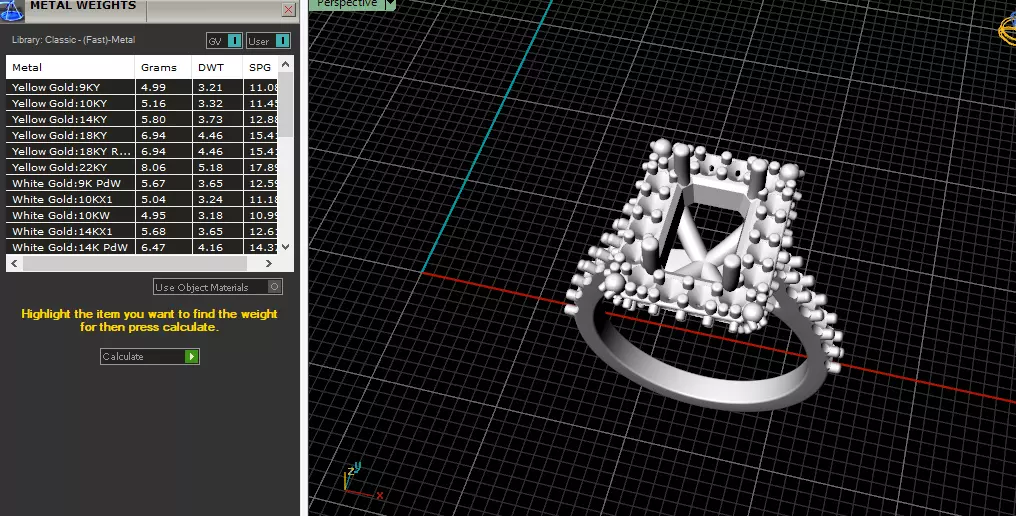Select the White Gold:10KX1 row
The image size is (1016, 516).
(142, 200)
